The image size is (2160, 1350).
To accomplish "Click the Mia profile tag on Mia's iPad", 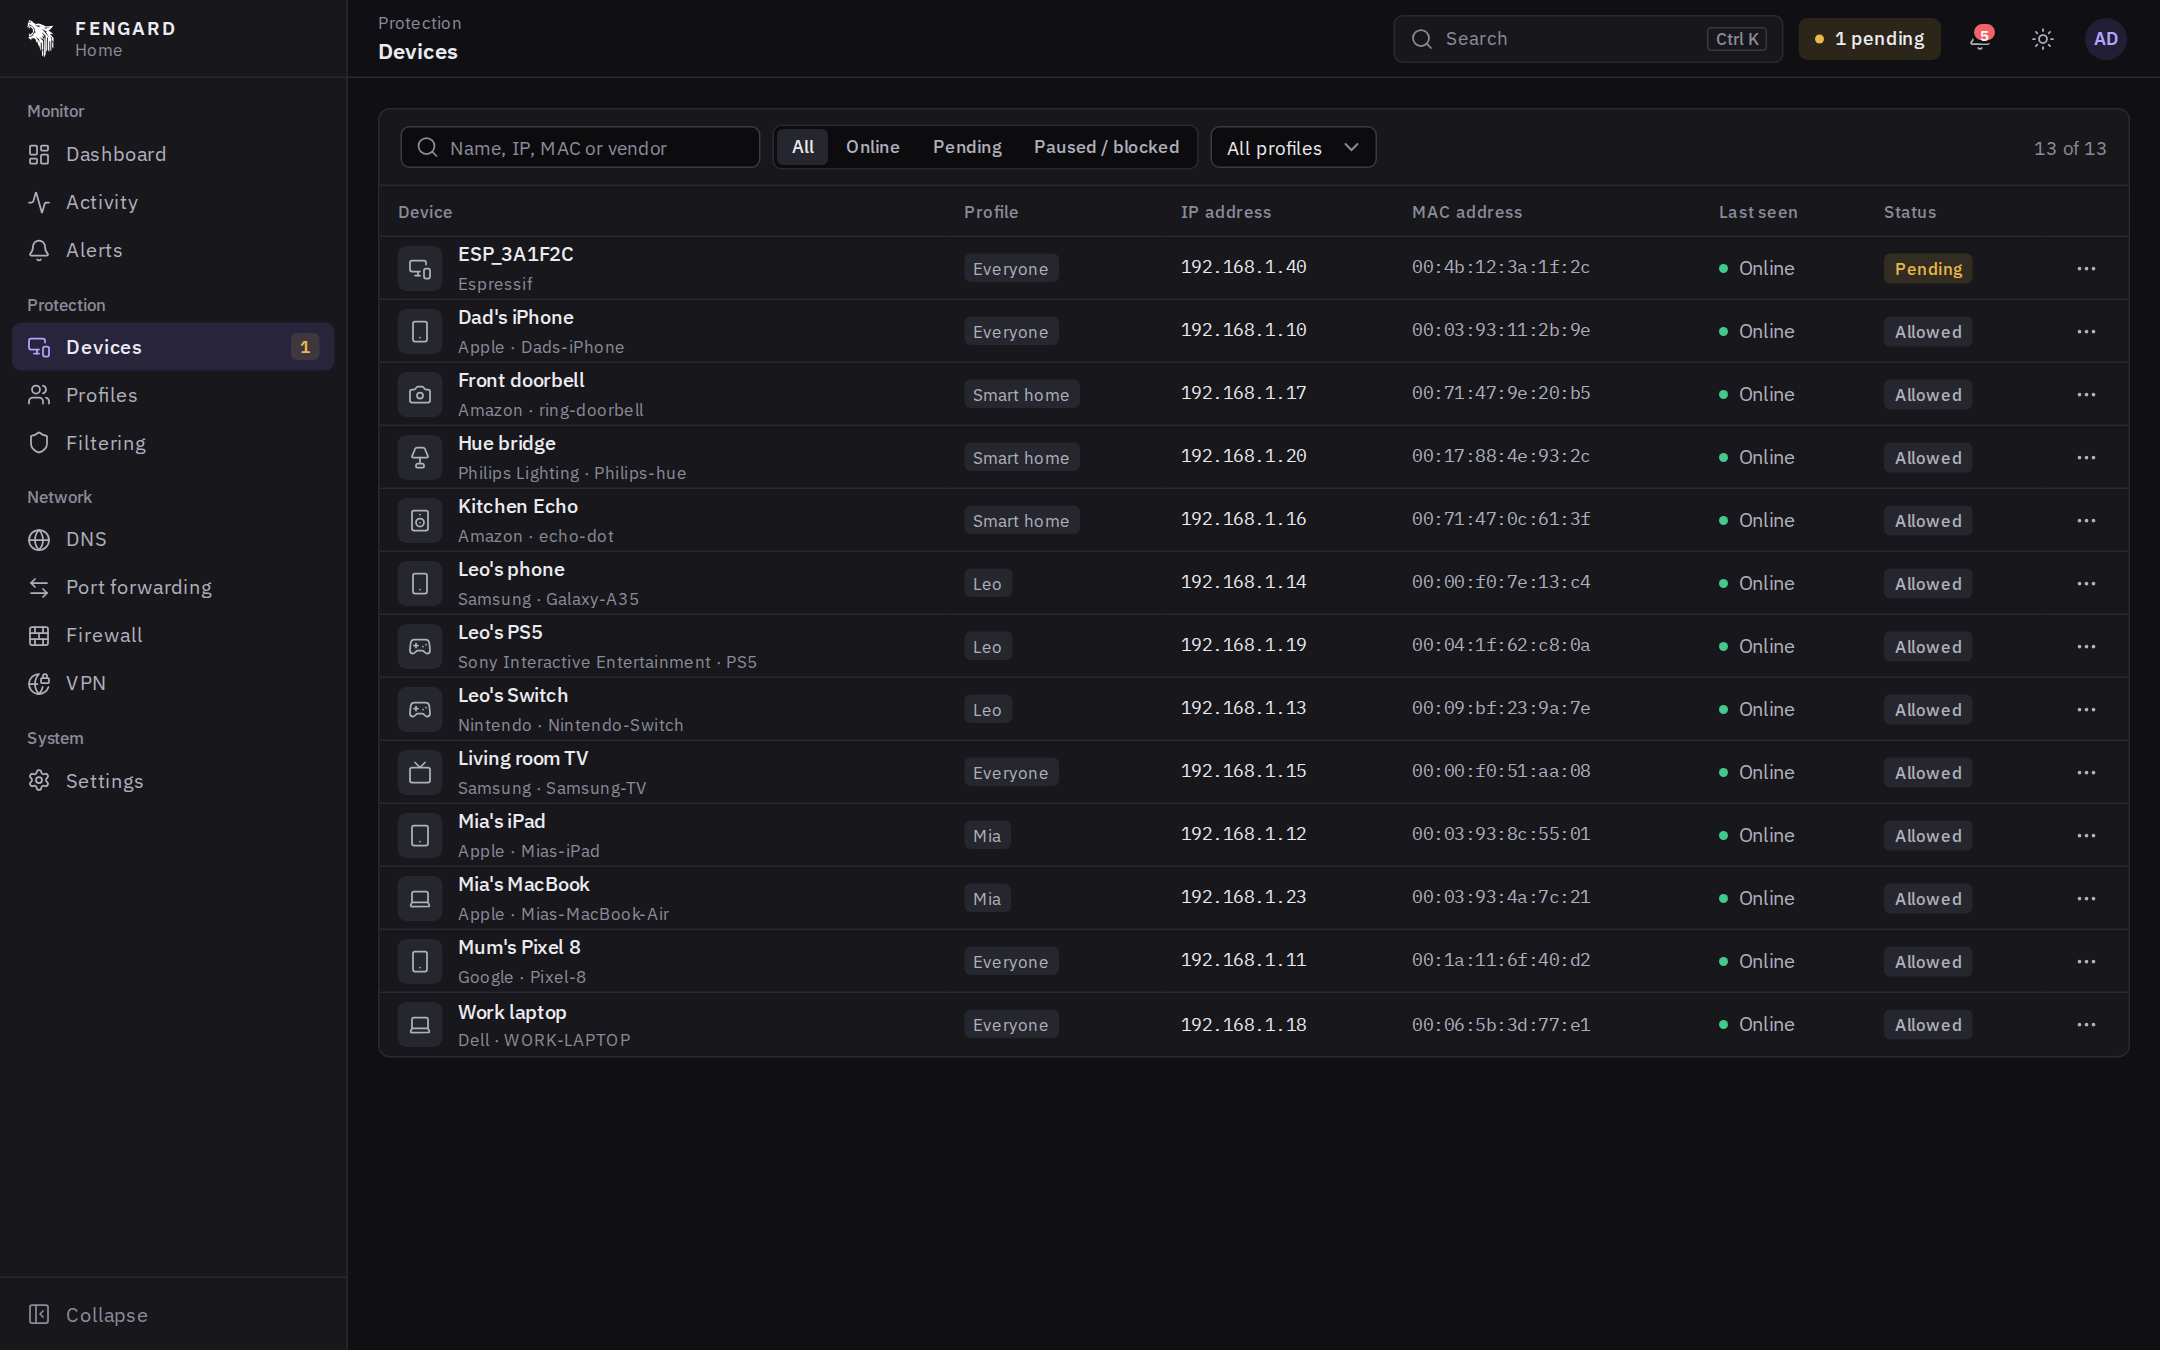I will [x=987, y=835].
